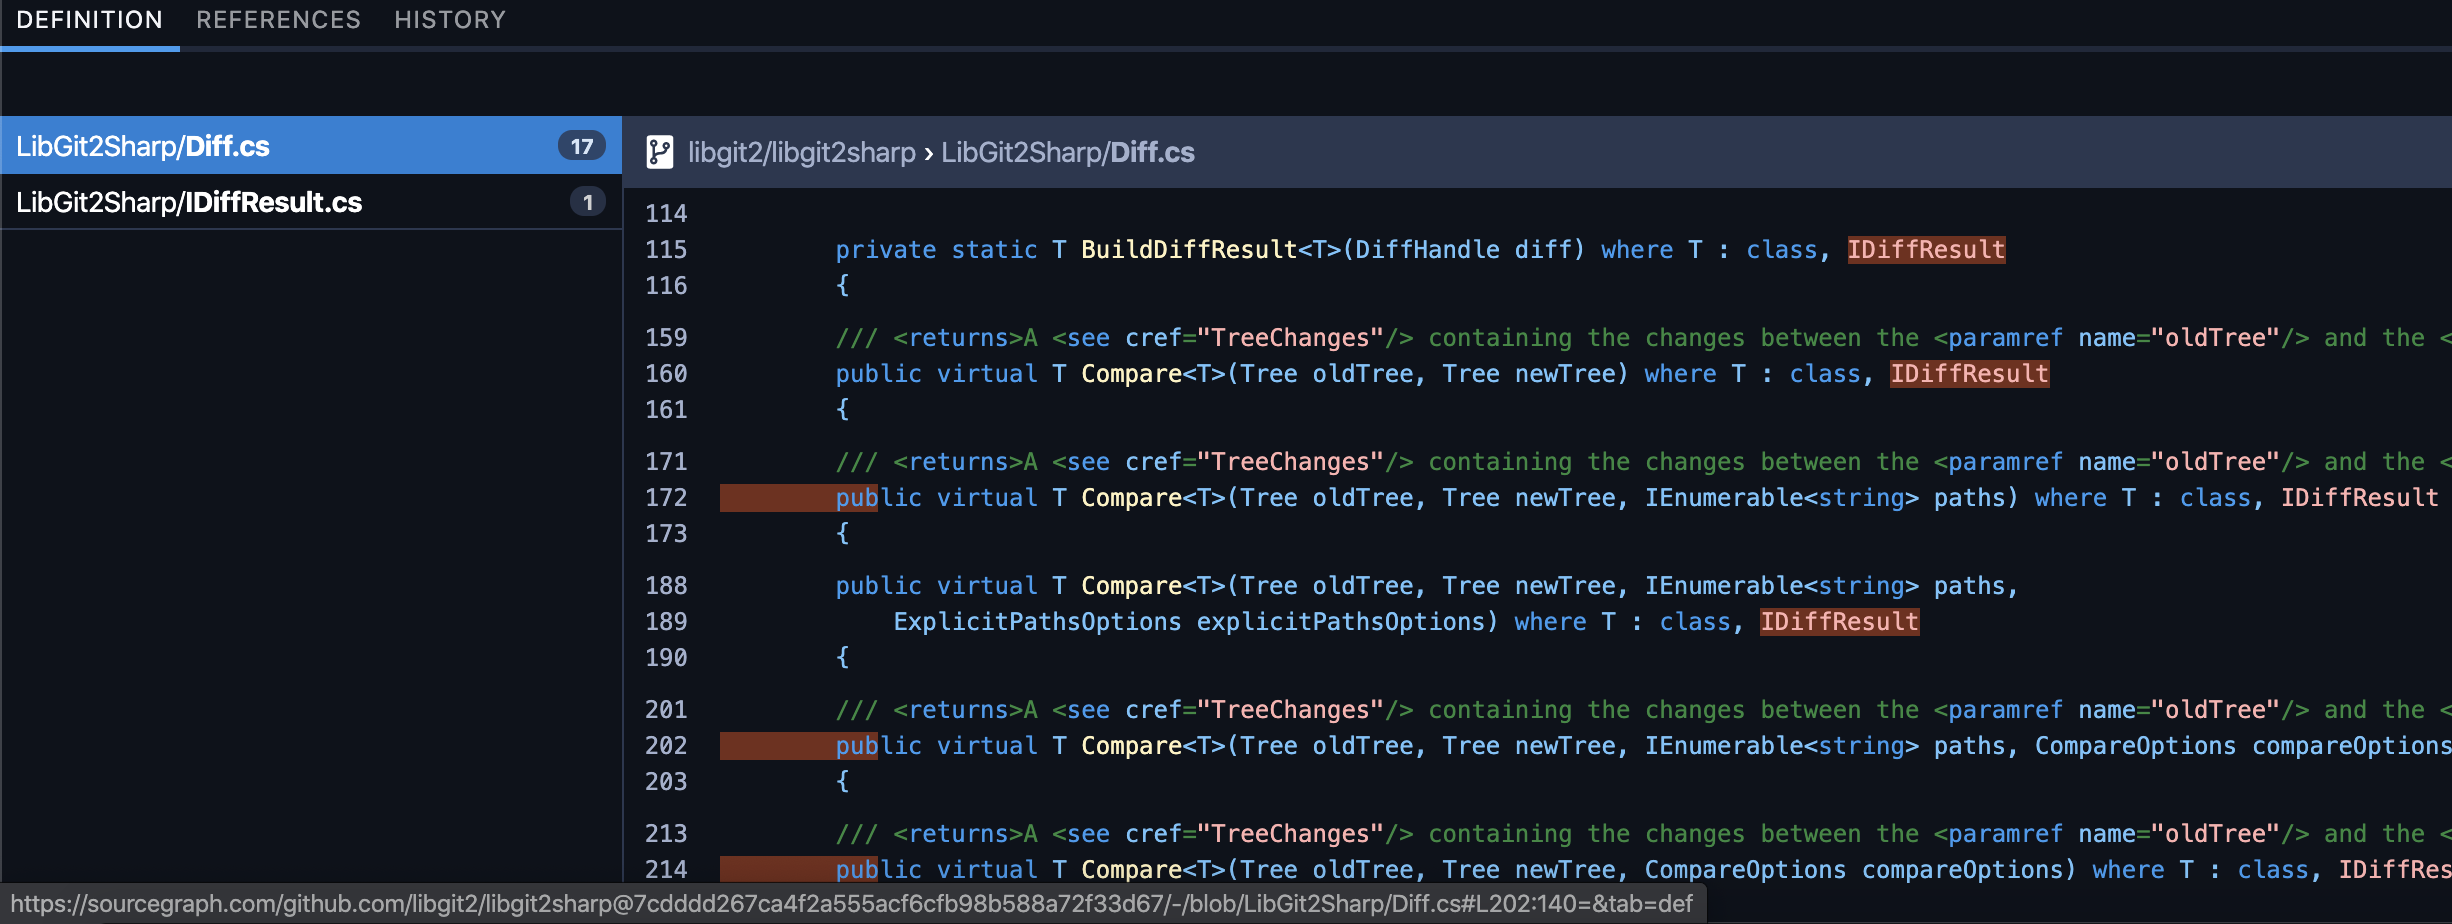The width and height of the screenshot is (2452, 924).
Task: Click the highlighted IDiffResult on line 115
Action: tap(1926, 249)
